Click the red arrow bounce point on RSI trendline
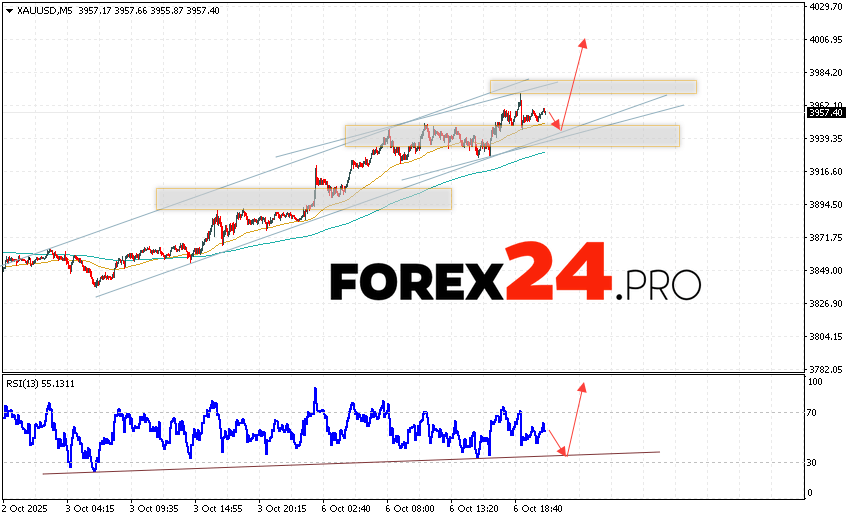 point(564,455)
